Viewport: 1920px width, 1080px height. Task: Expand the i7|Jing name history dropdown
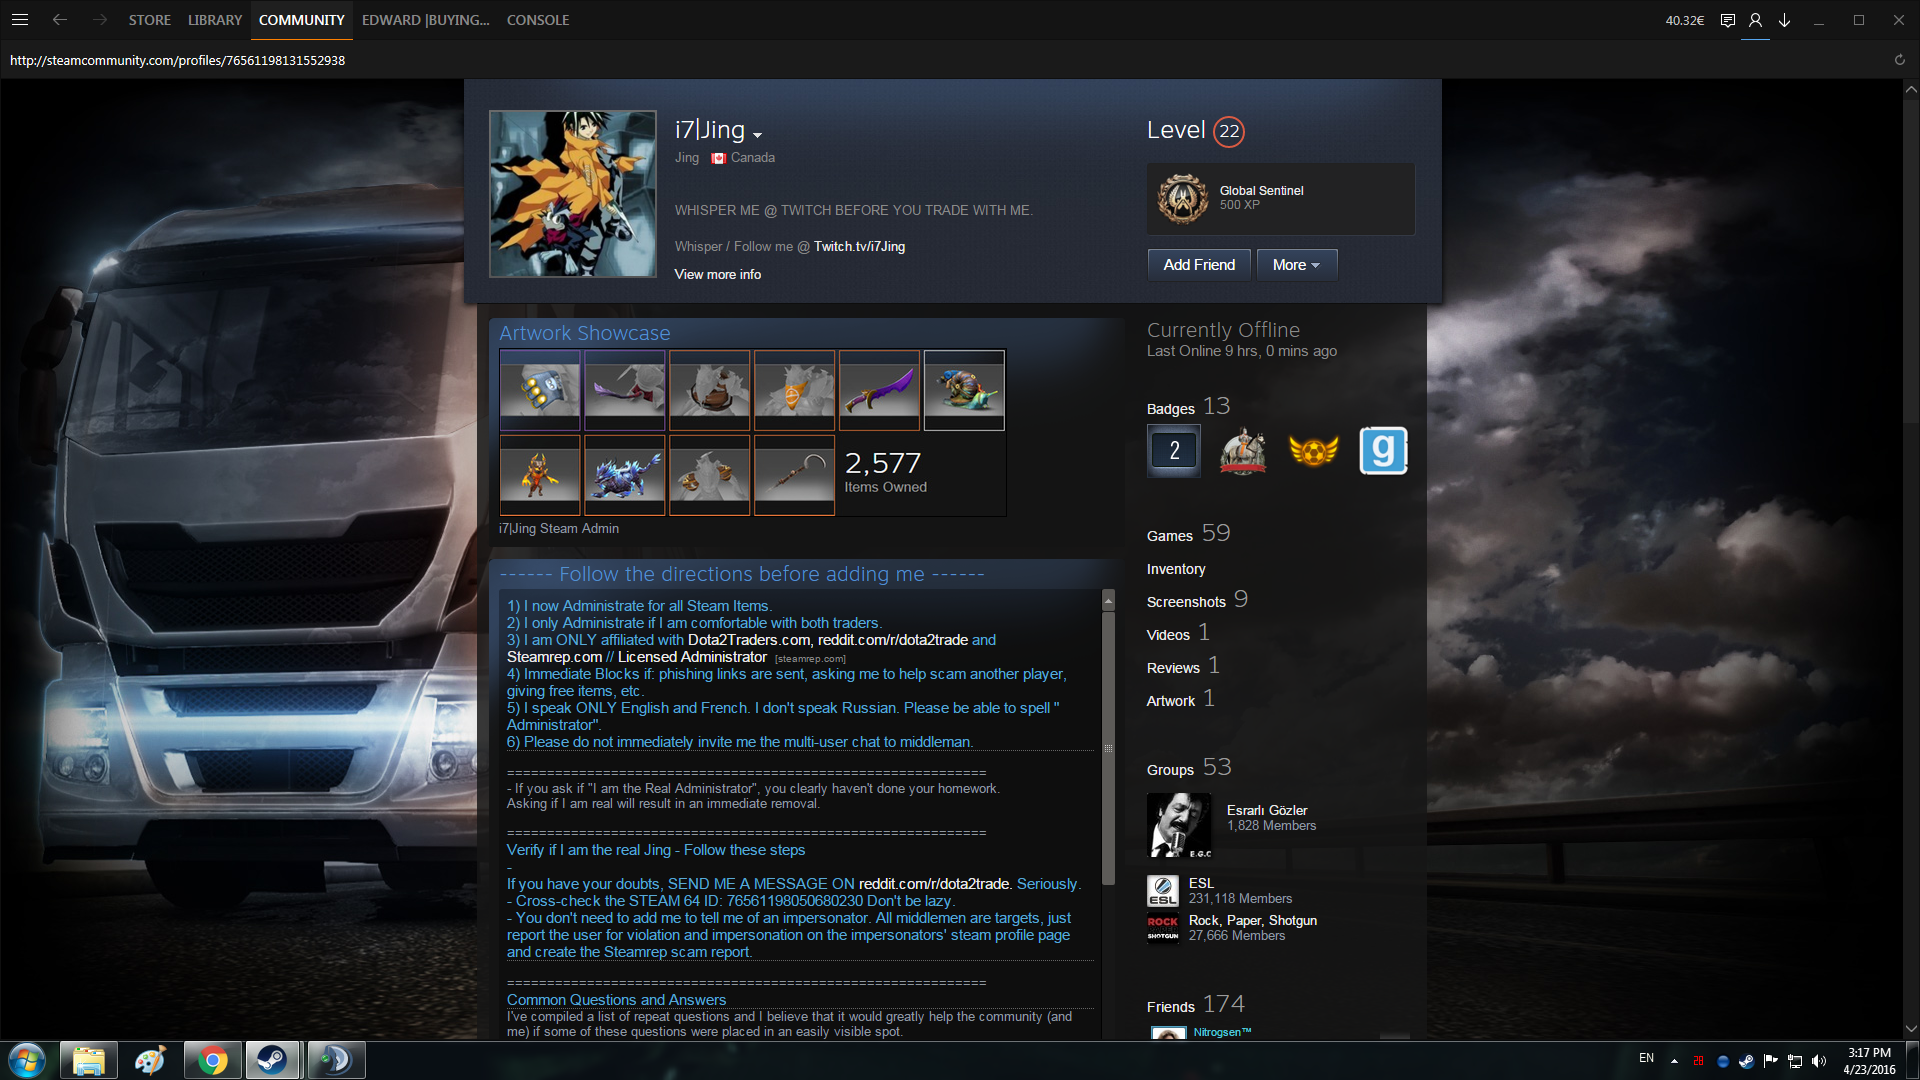[758, 135]
